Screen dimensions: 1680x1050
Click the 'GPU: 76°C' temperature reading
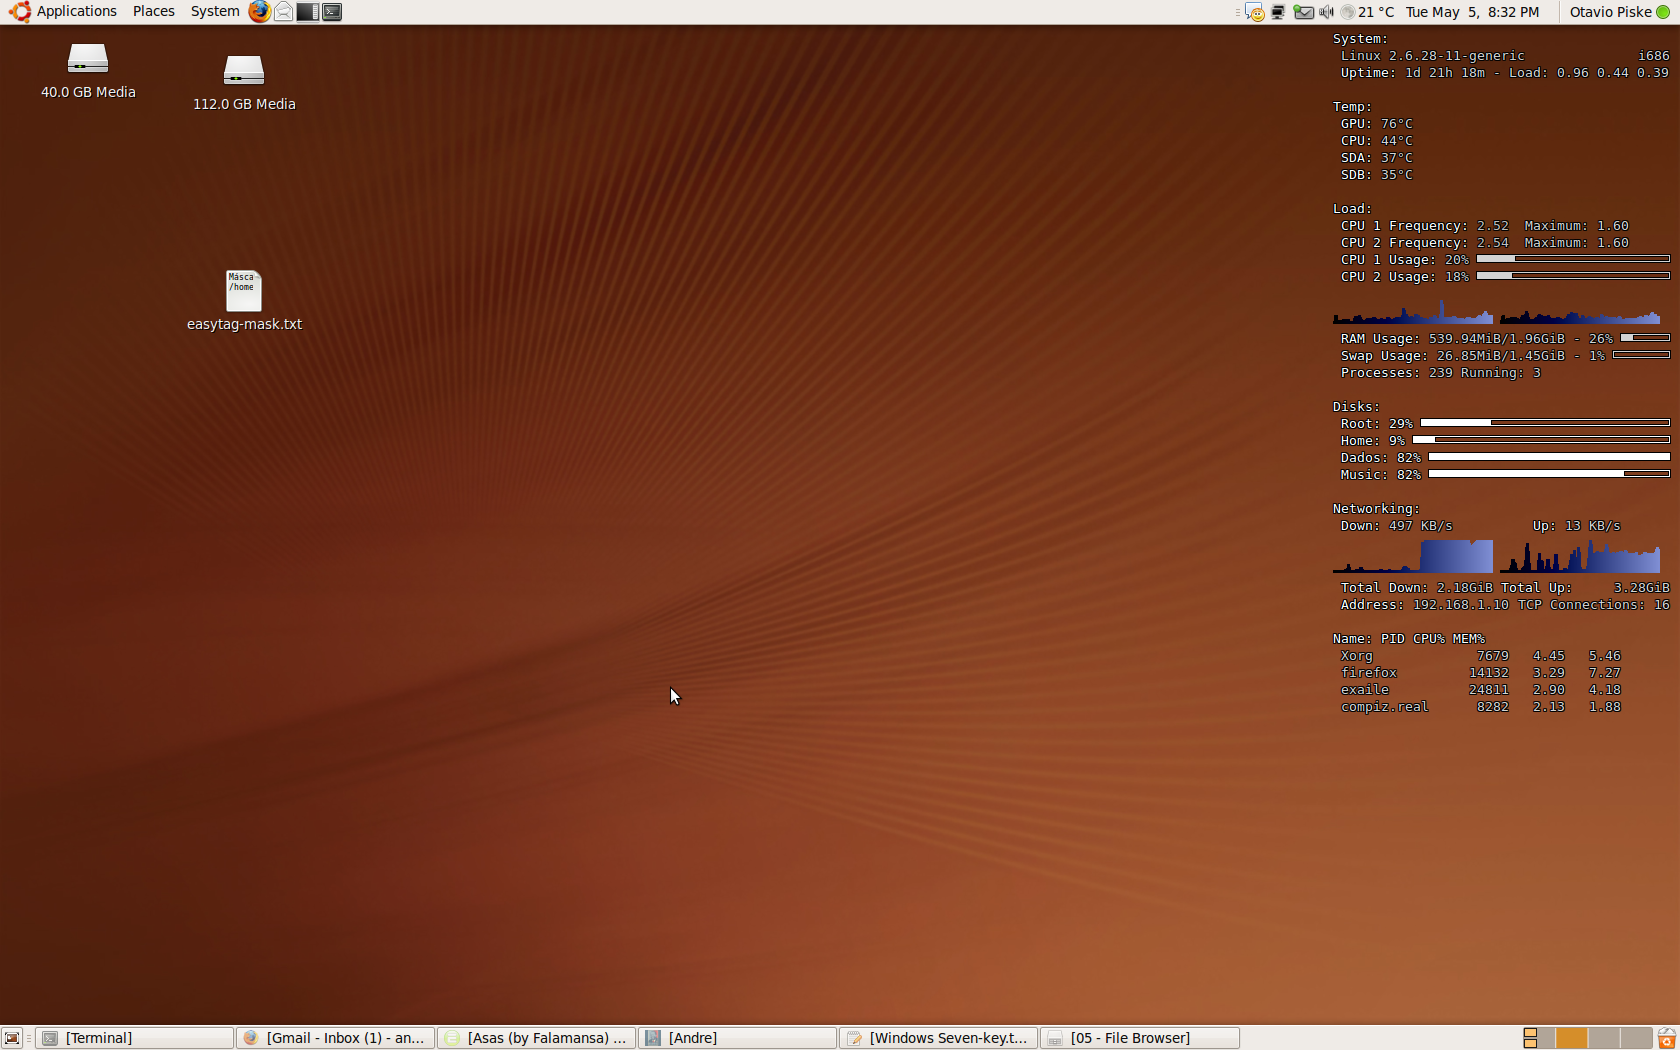coord(1376,124)
